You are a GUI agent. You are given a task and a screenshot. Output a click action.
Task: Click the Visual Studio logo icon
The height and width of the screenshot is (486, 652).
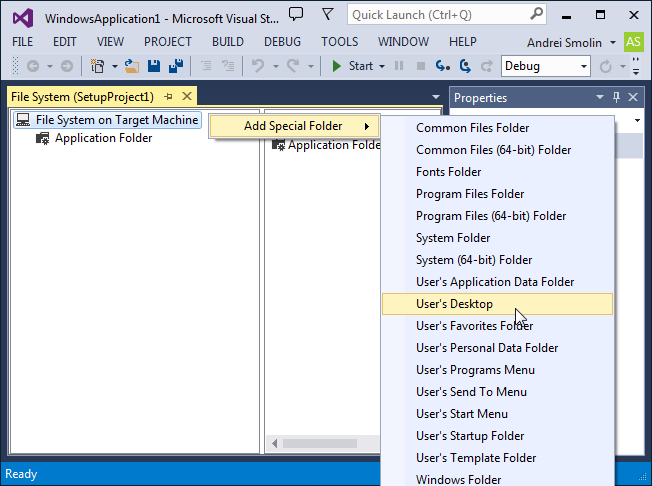click(23, 18)
